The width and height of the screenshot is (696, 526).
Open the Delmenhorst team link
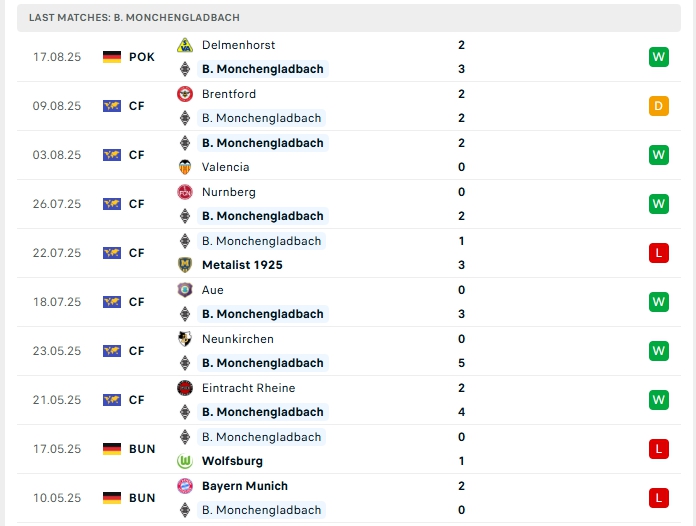(238, 45)
